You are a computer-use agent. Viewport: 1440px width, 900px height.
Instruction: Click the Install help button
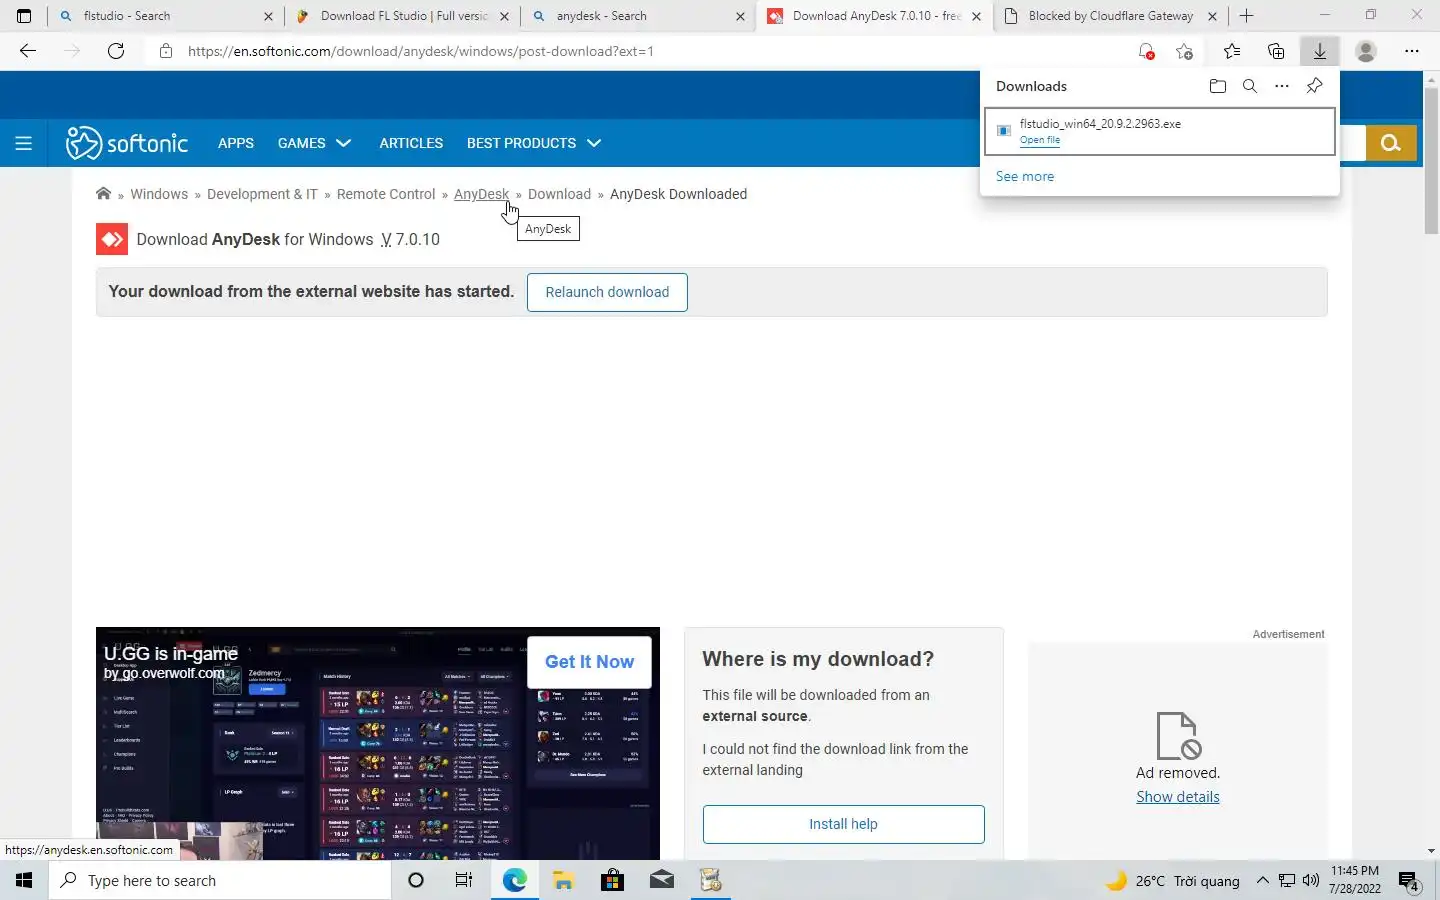click(x=843, y=824)
